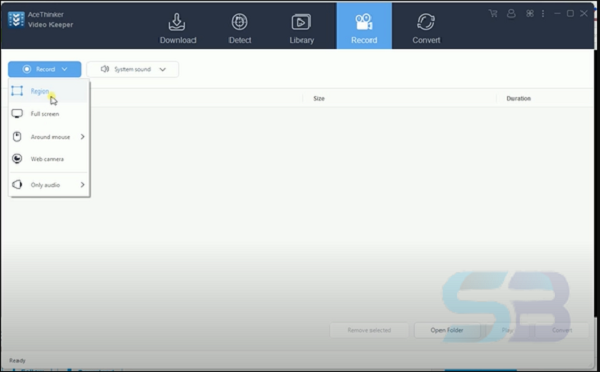Screen dimensions: 600x372
Task: Click the AceThinker Video Keeper logo
Action: click(16, 20)
